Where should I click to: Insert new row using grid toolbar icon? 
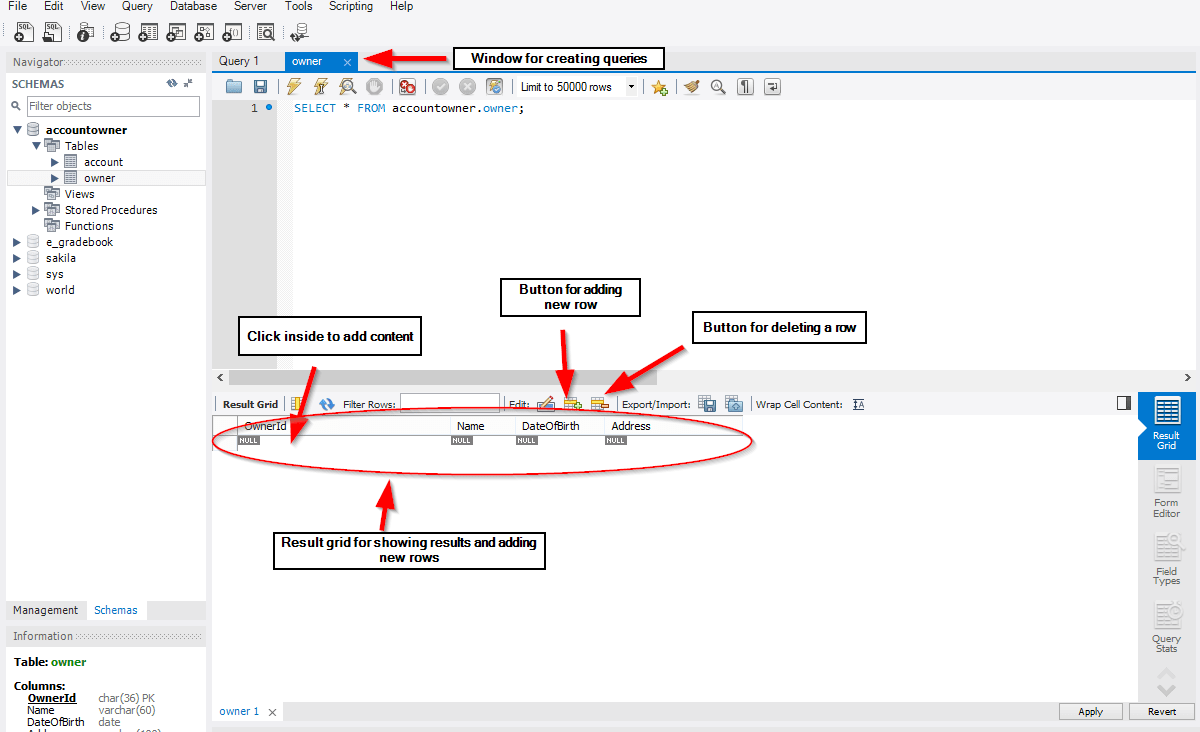tap(572, 403)
